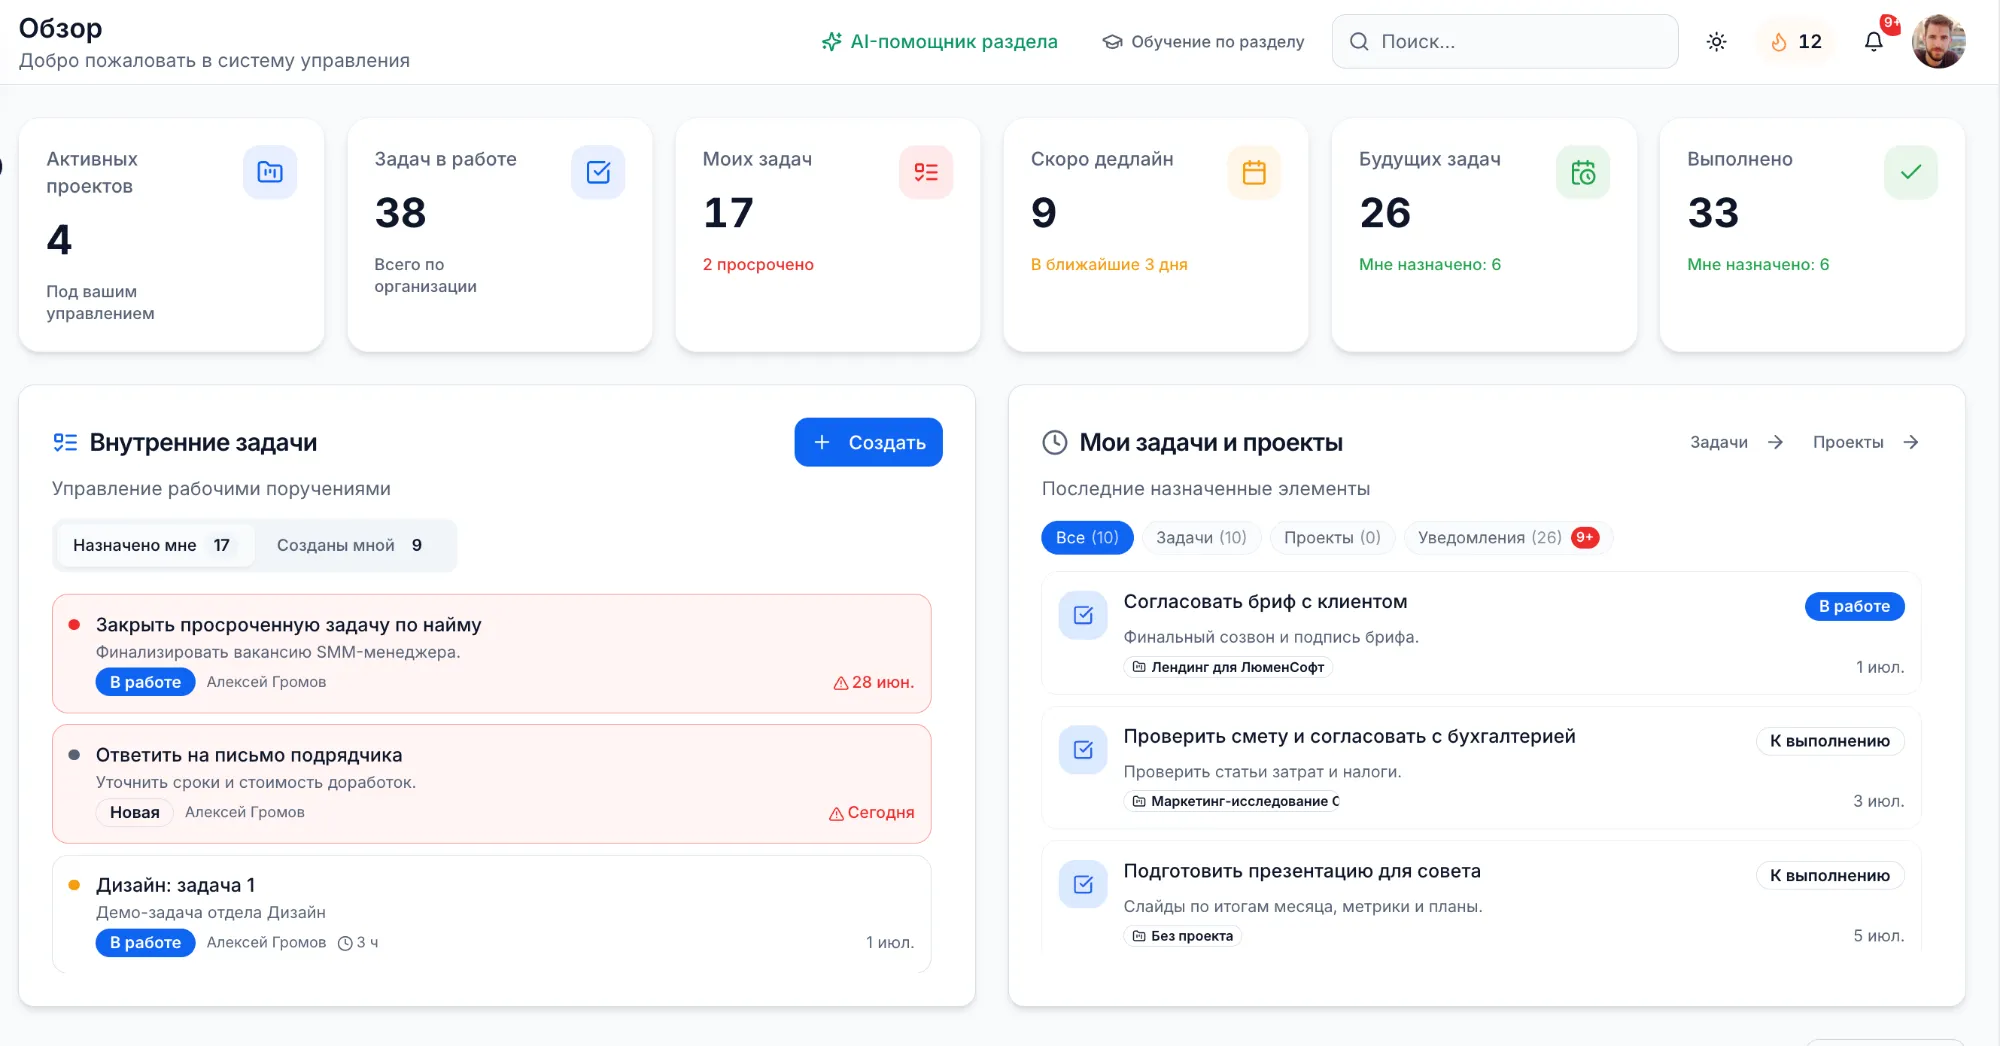Open Согласовать бриф с клиентом task

[1481, 634]
